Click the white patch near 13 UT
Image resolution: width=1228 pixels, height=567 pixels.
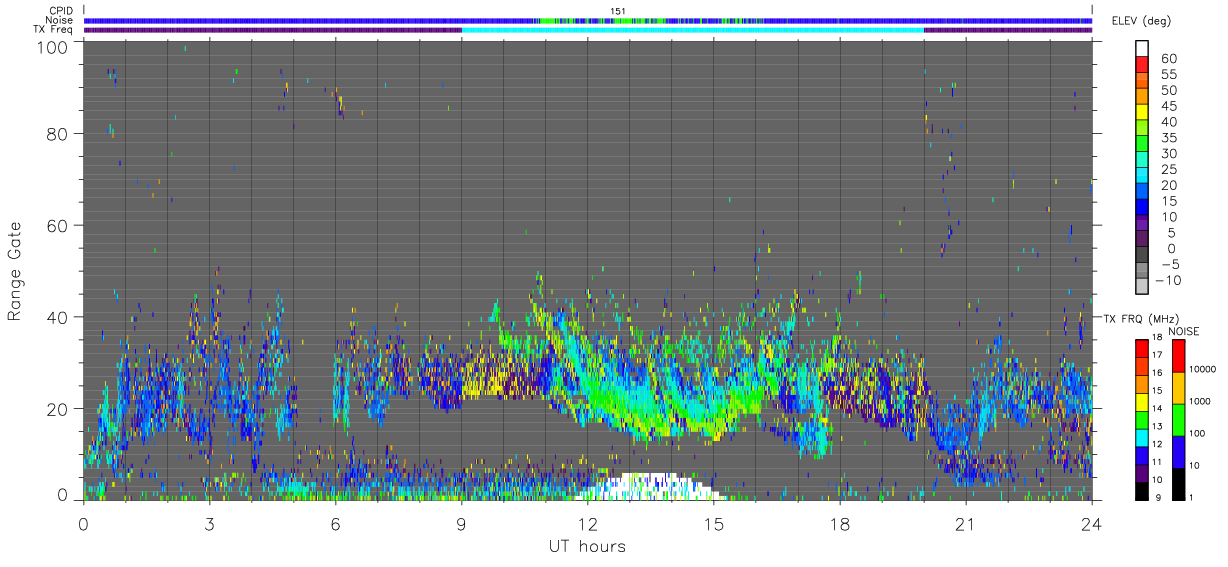tap(648, 486)
